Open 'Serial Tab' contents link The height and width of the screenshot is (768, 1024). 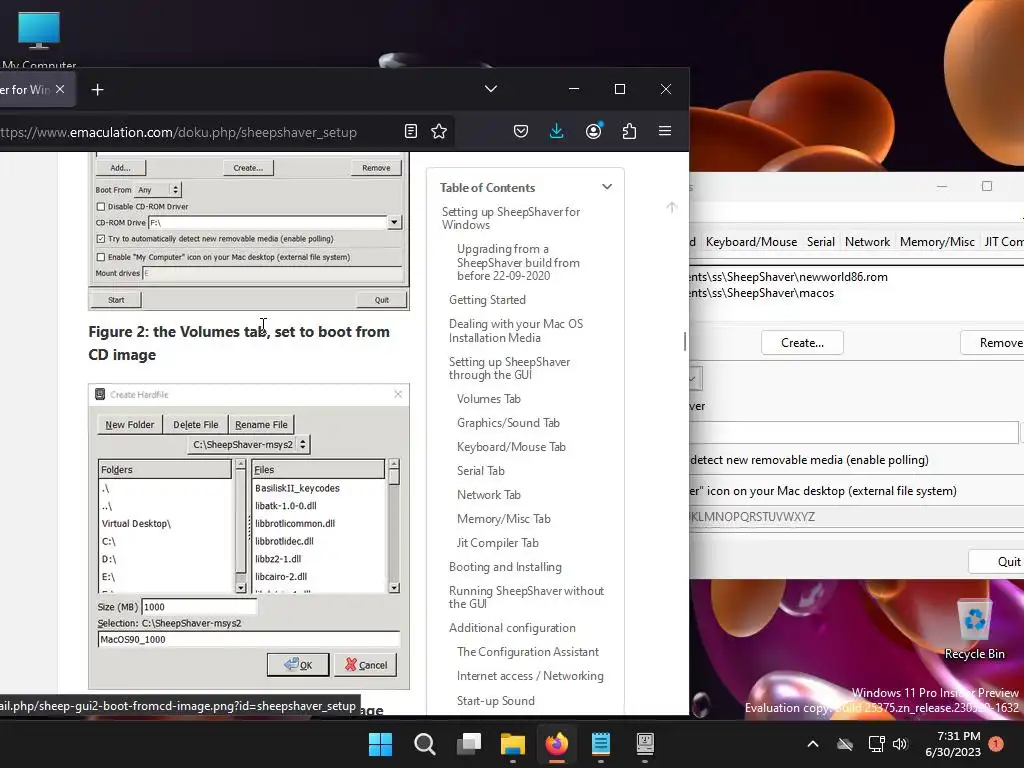point(481,471)
